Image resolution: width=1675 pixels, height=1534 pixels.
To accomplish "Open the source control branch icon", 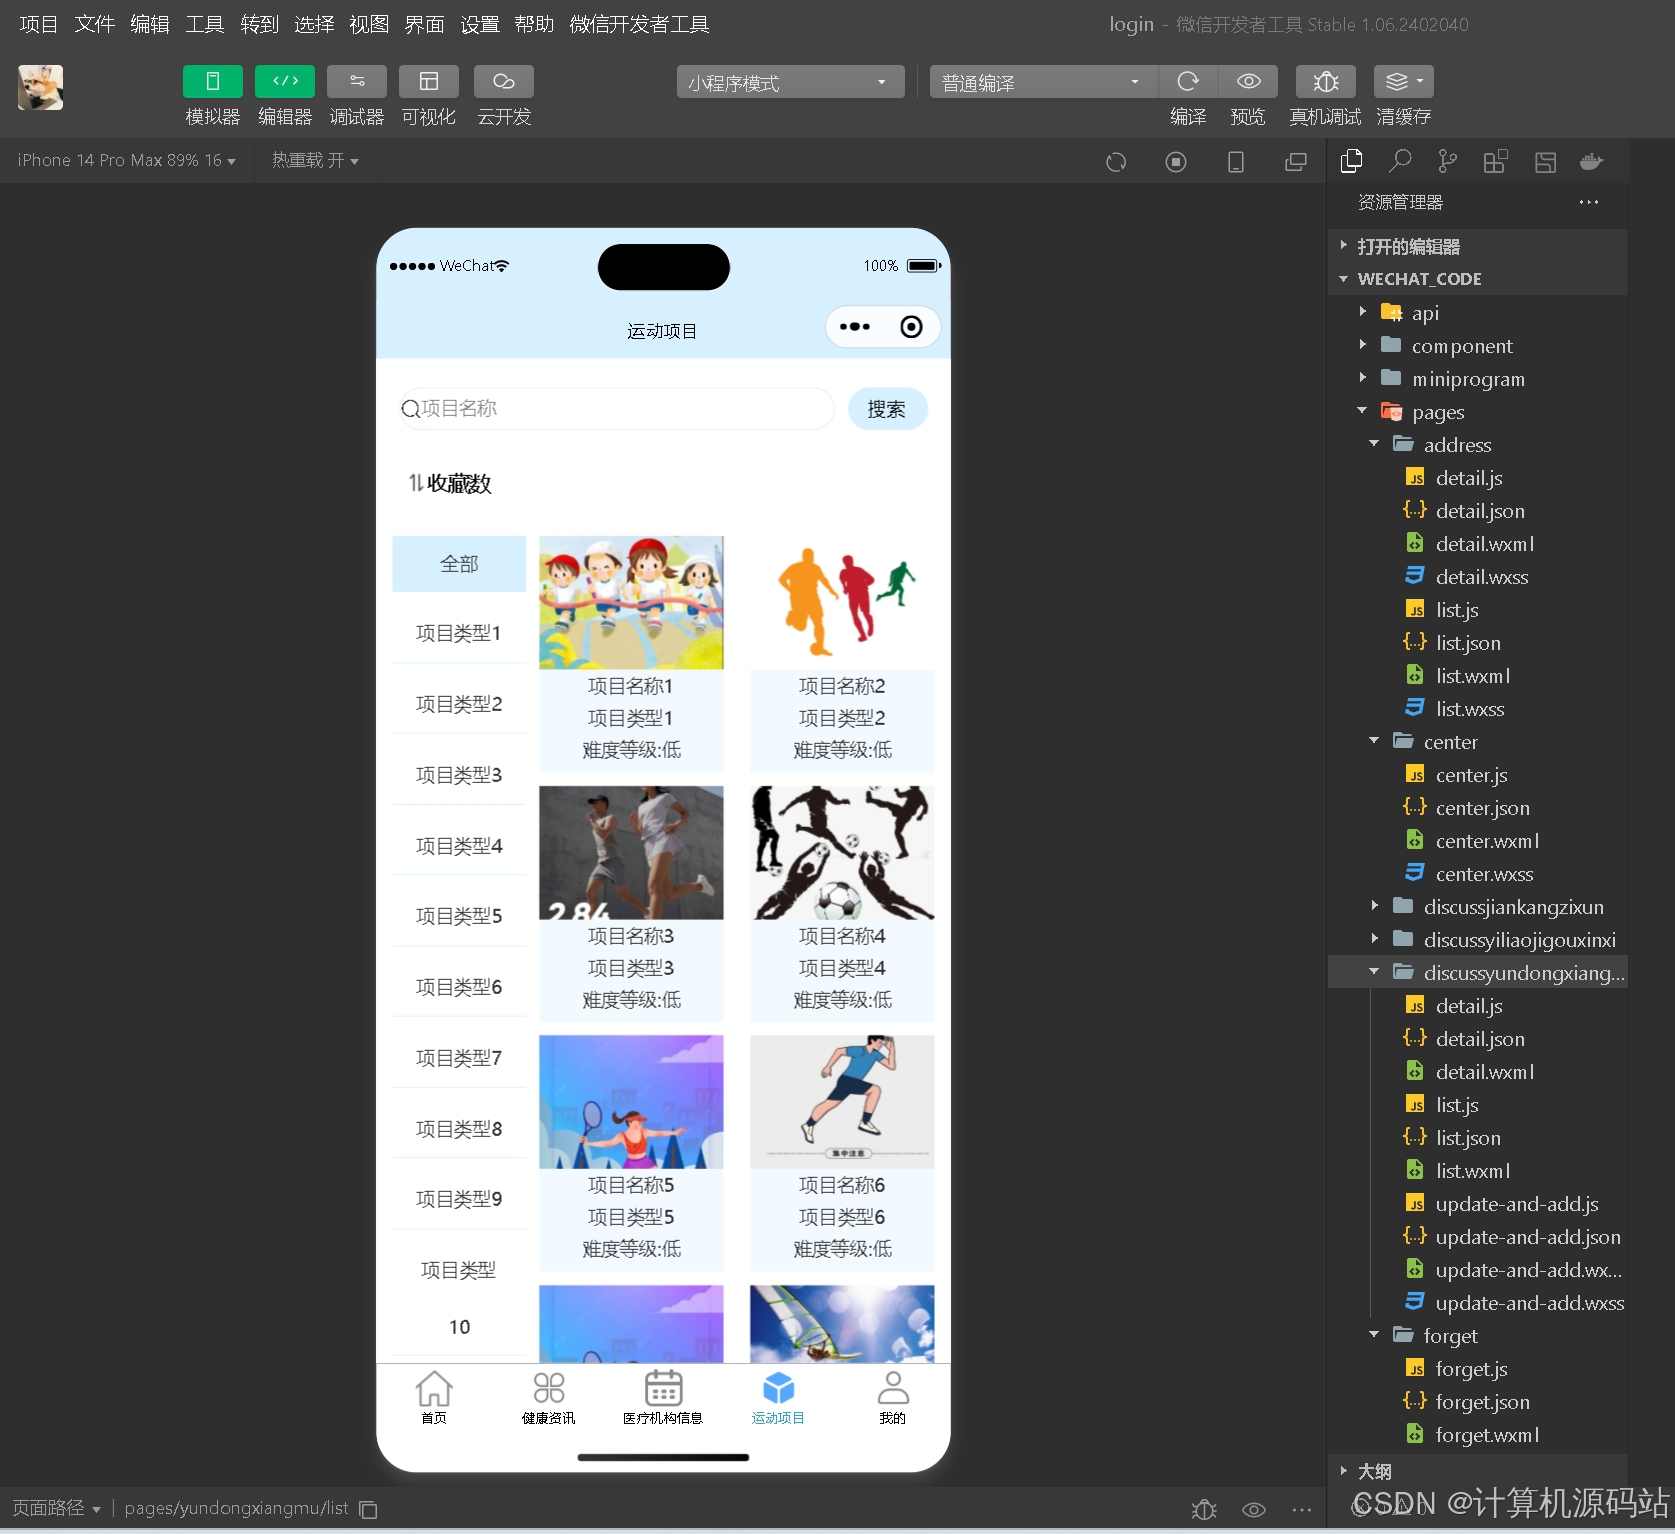I will 1447,161.
